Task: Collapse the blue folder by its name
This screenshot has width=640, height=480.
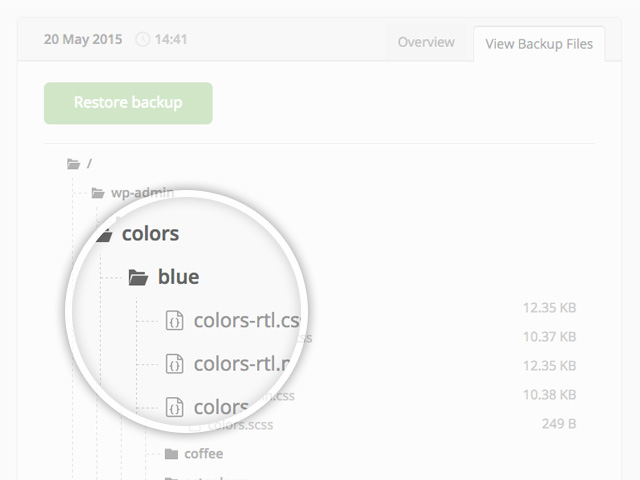Action: (178, 277)
